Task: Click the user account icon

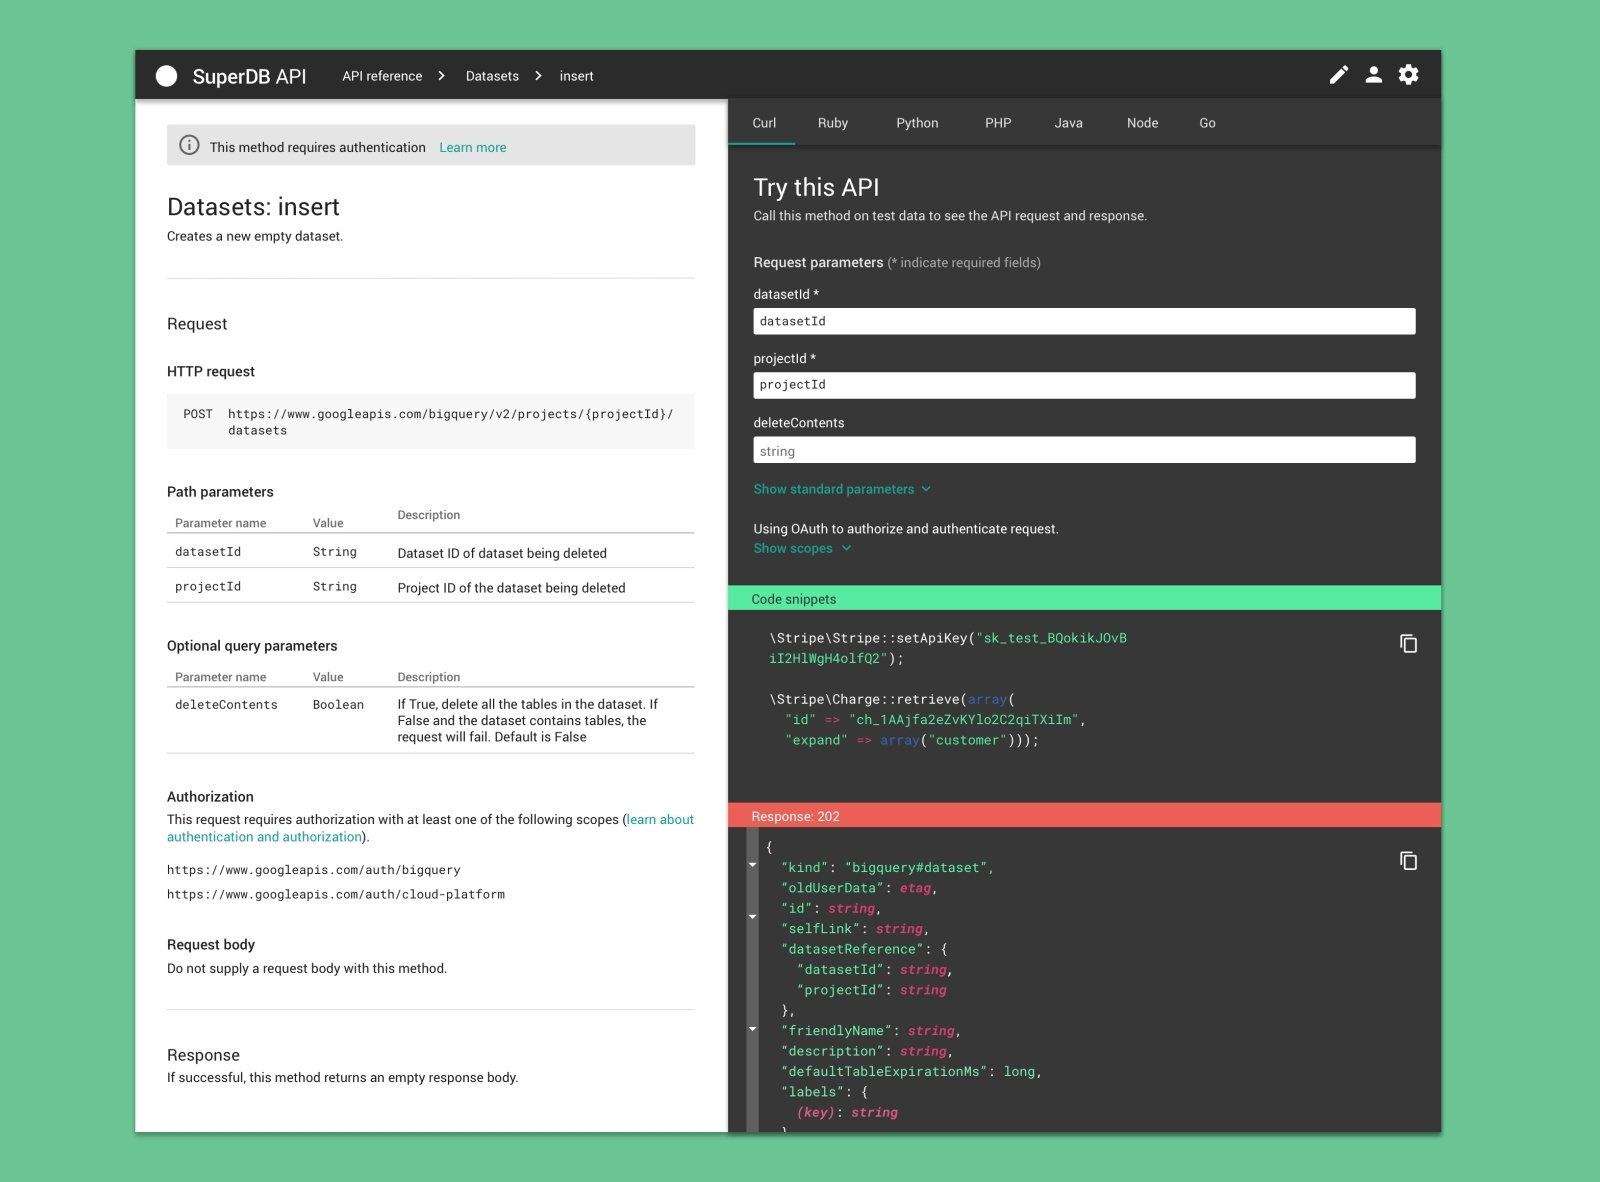Action: 1374,75
